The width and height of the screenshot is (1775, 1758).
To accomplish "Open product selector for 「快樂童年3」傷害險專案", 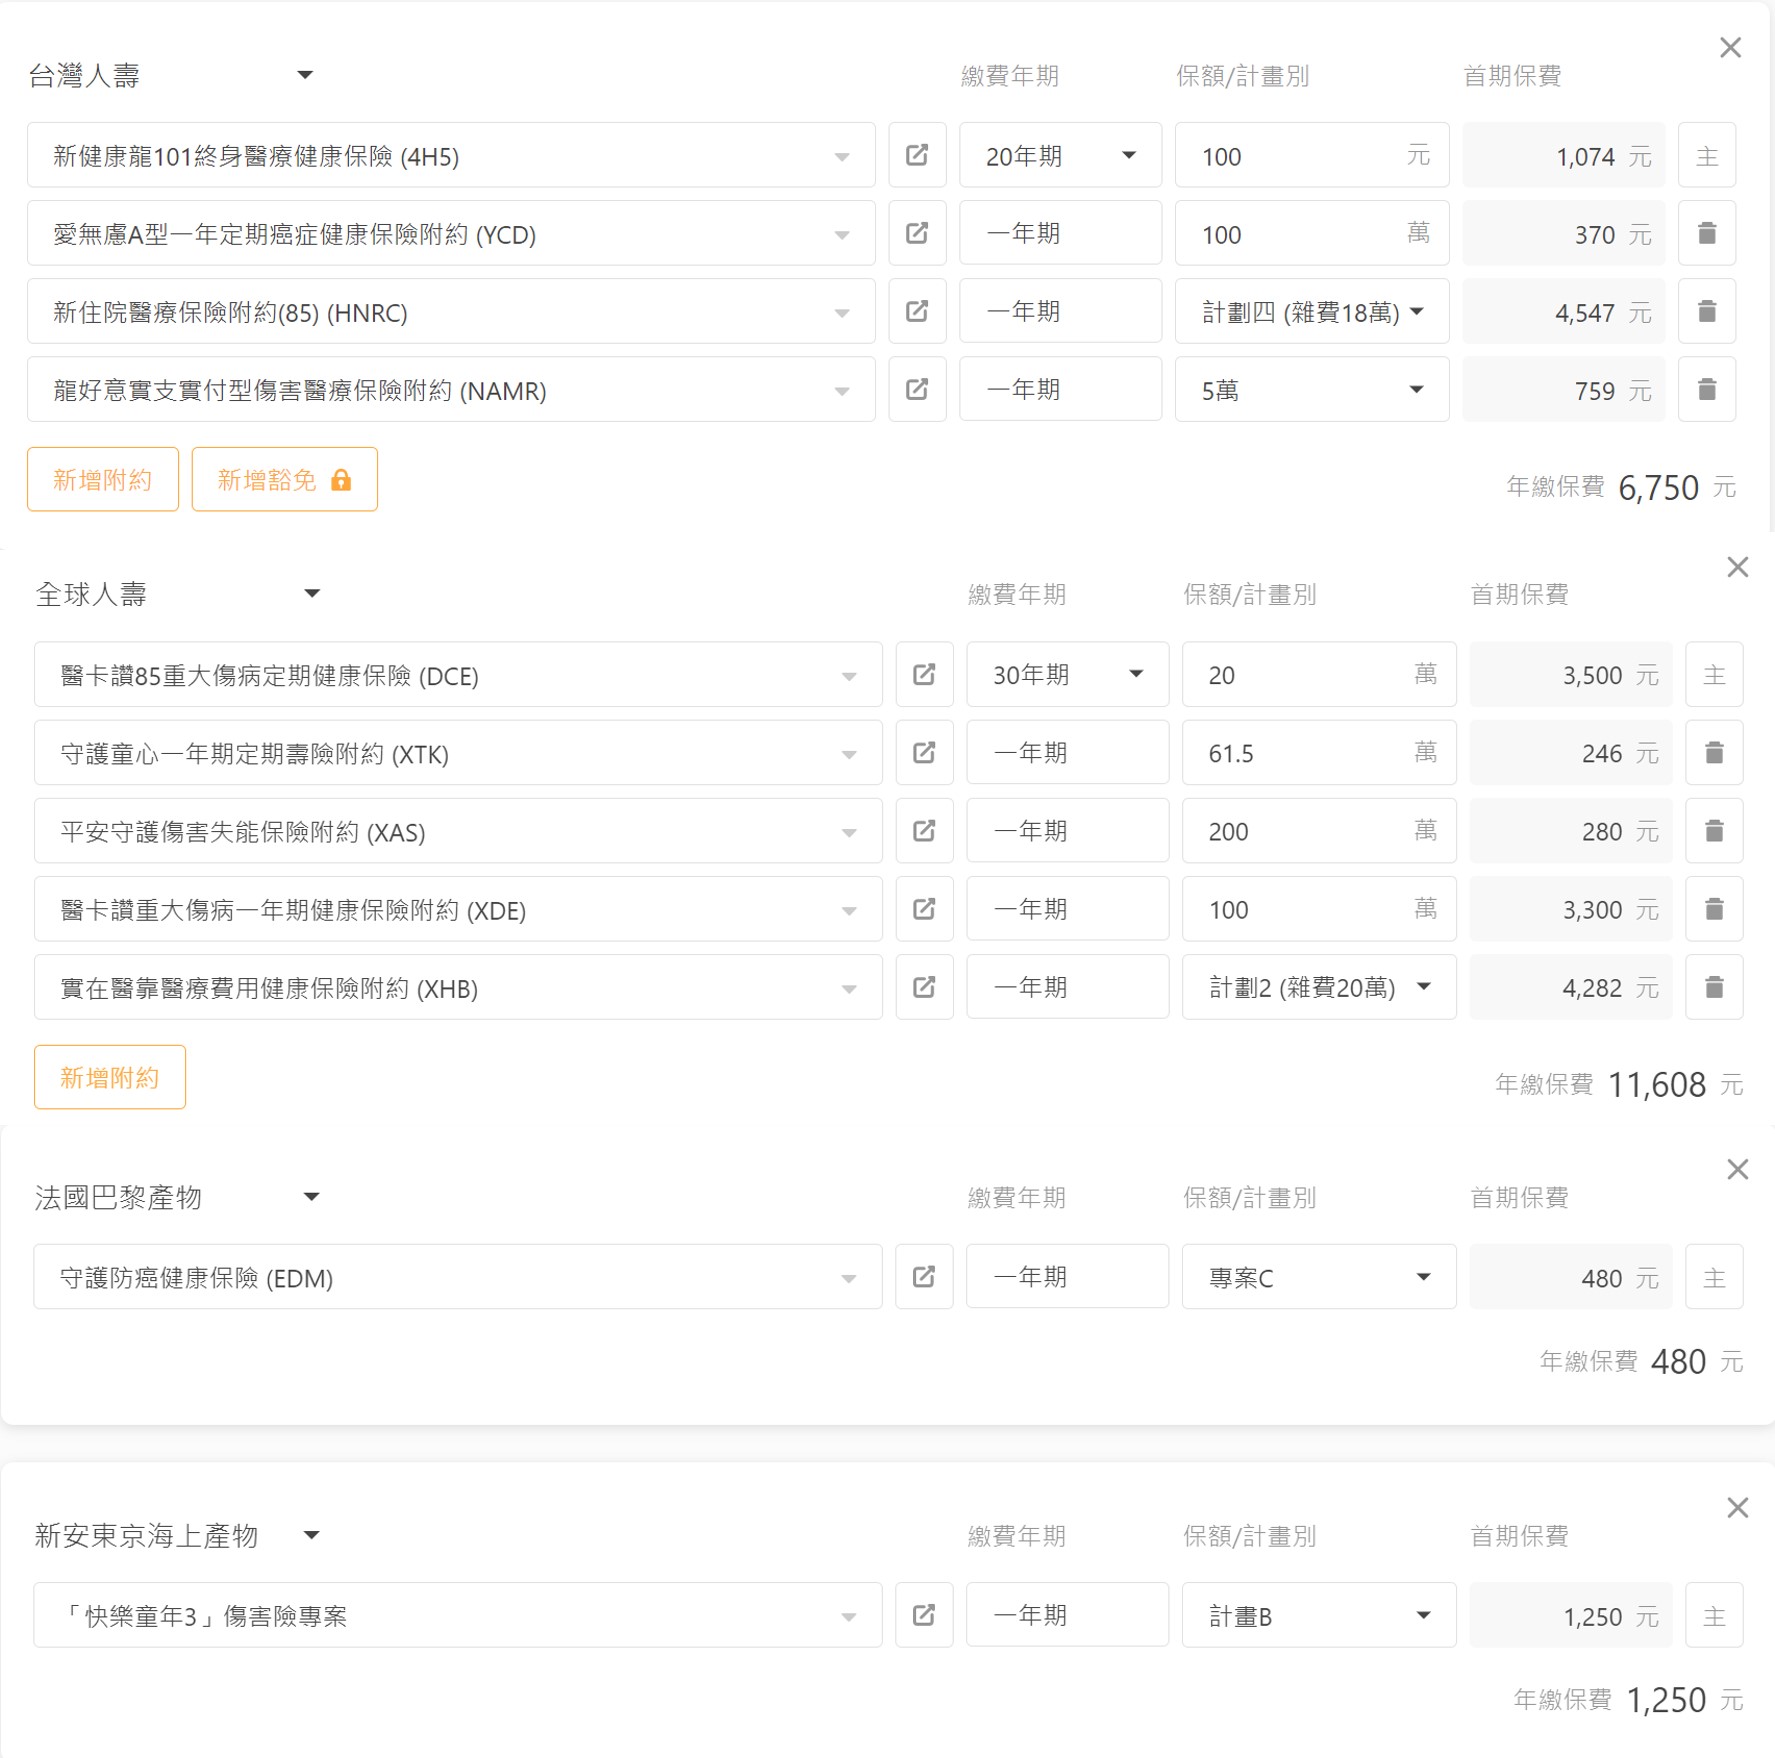I will [458, 1614].
